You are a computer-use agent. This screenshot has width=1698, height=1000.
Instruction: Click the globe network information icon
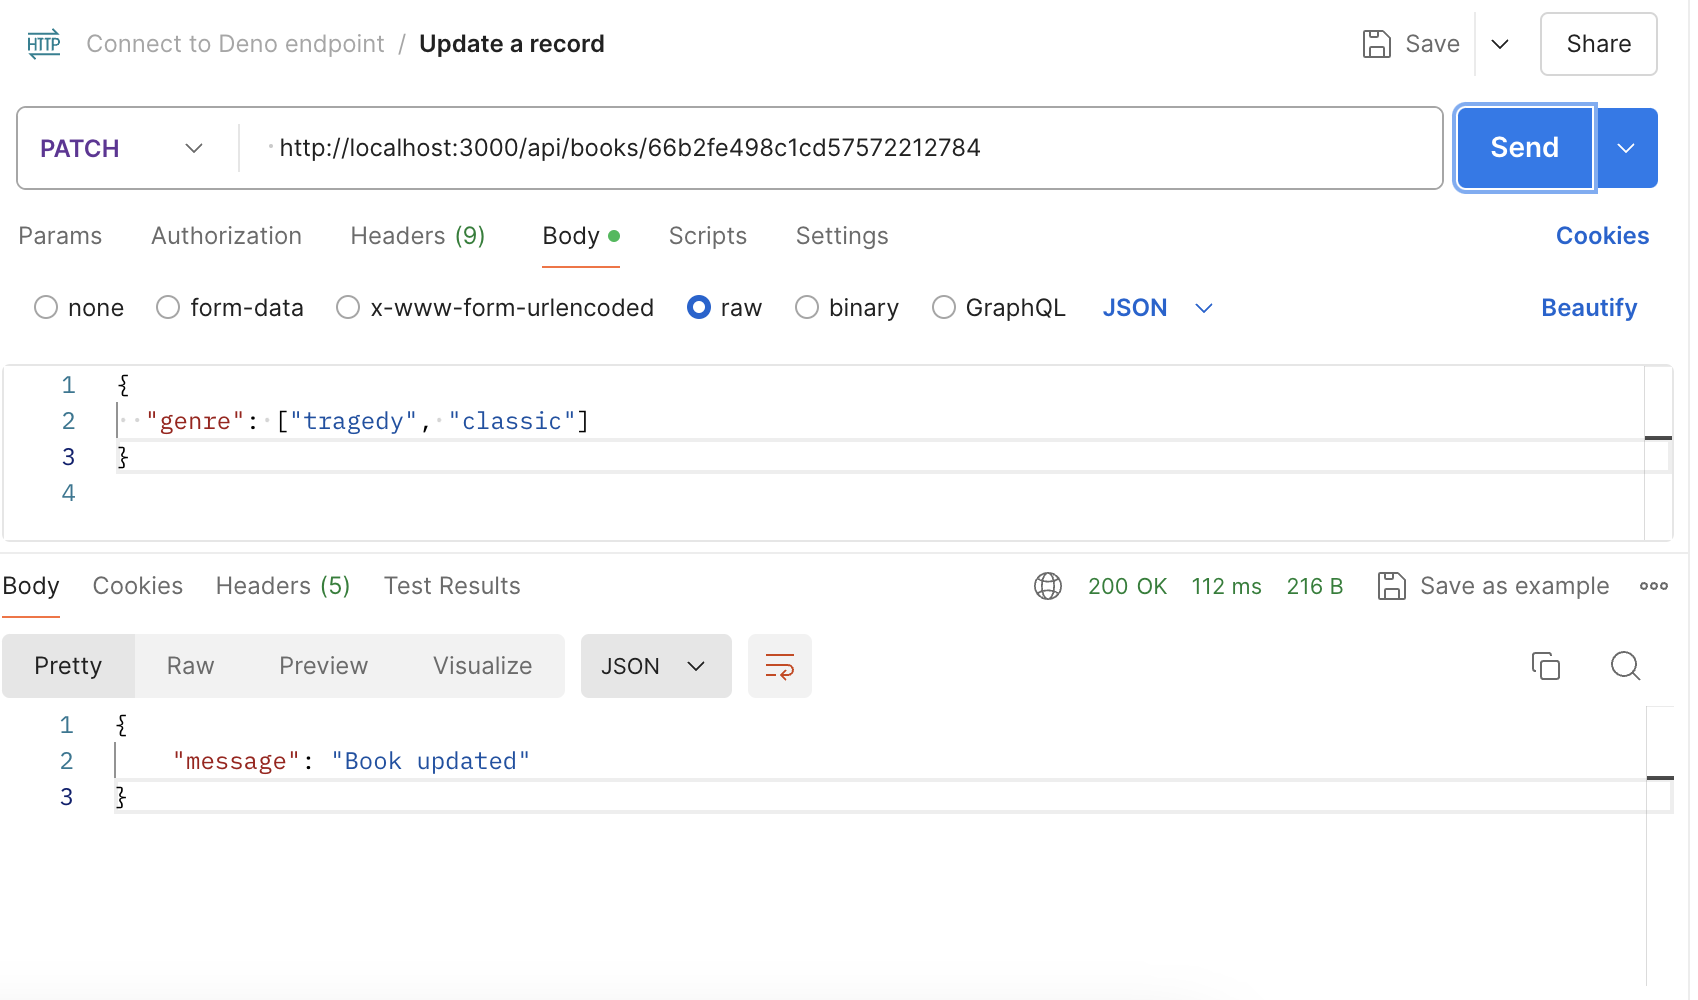coord(1047,586)
